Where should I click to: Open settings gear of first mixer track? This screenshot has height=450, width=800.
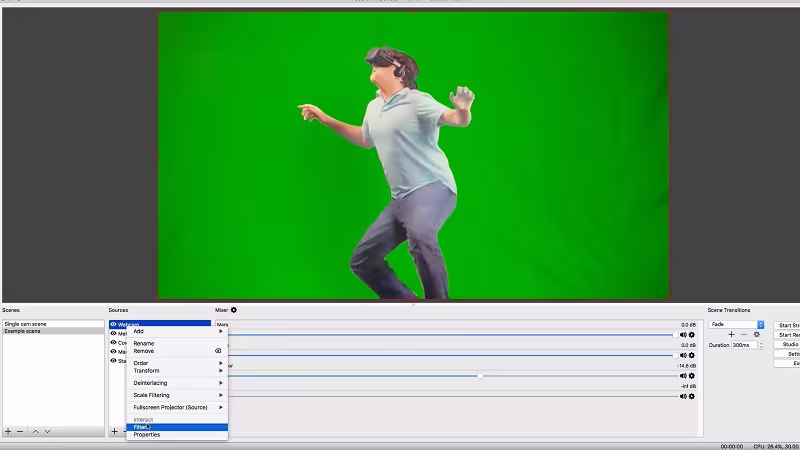pyautogui.click(x=692, y=335)
